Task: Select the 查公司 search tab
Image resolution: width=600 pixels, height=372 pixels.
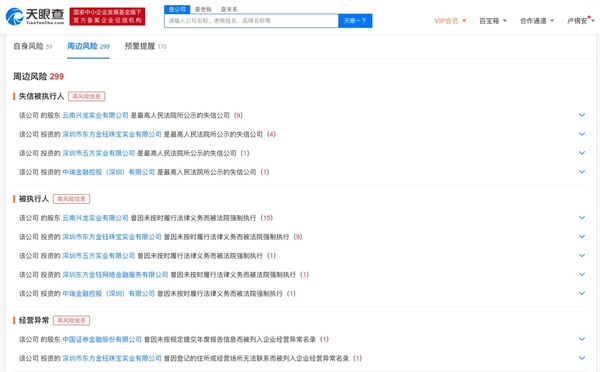Action: 177,9
